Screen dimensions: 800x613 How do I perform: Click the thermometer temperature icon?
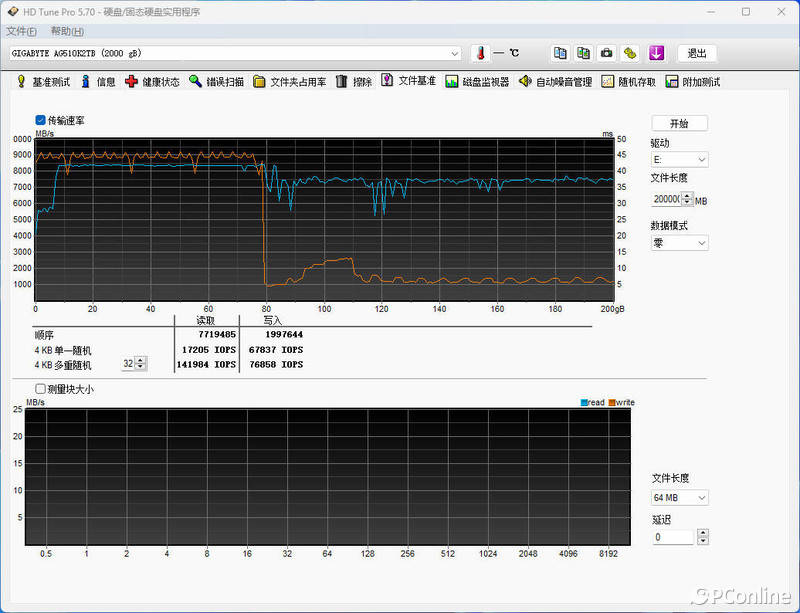(x=479, y=53)
